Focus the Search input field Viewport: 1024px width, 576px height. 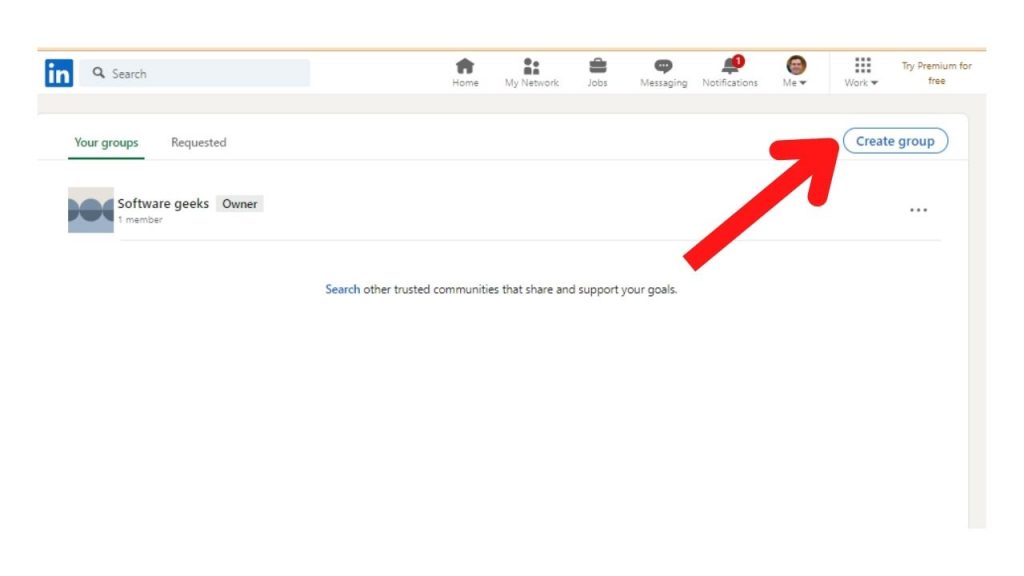click(195, 73)
